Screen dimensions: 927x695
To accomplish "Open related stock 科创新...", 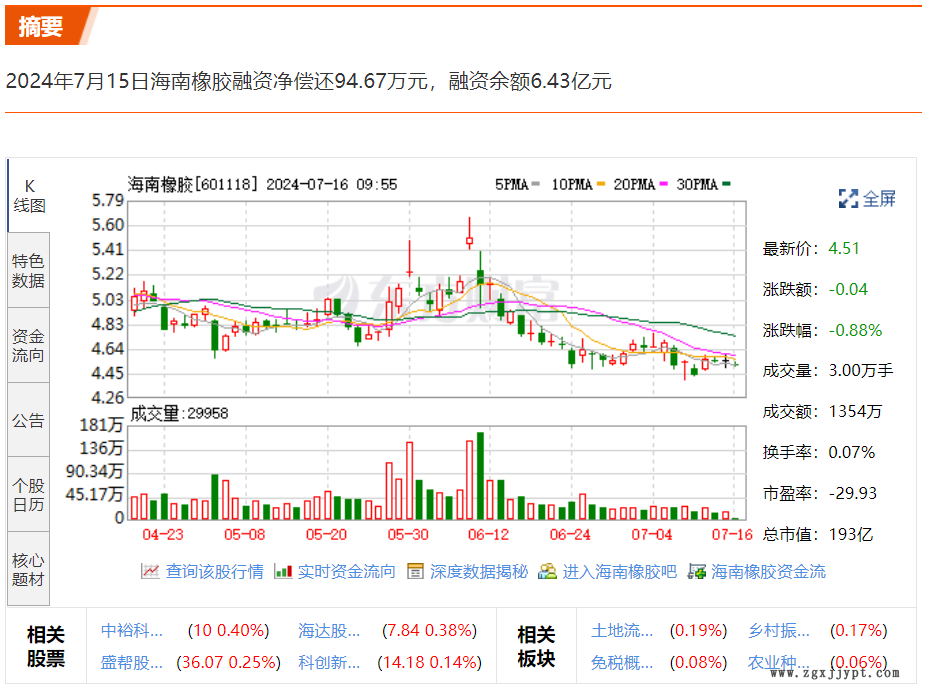I will [x=329, y=662].
